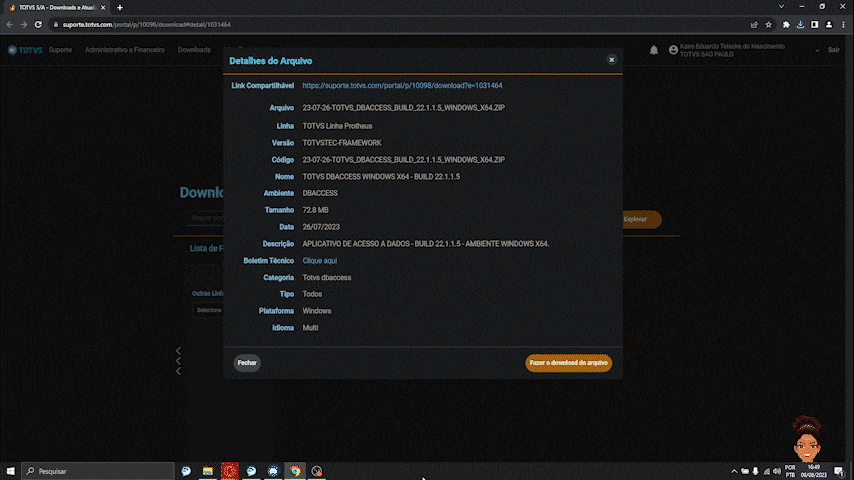Open Boletim Técnico 'Clique aqui' link
The image size is (854, 480).
[x=320, y=260]
